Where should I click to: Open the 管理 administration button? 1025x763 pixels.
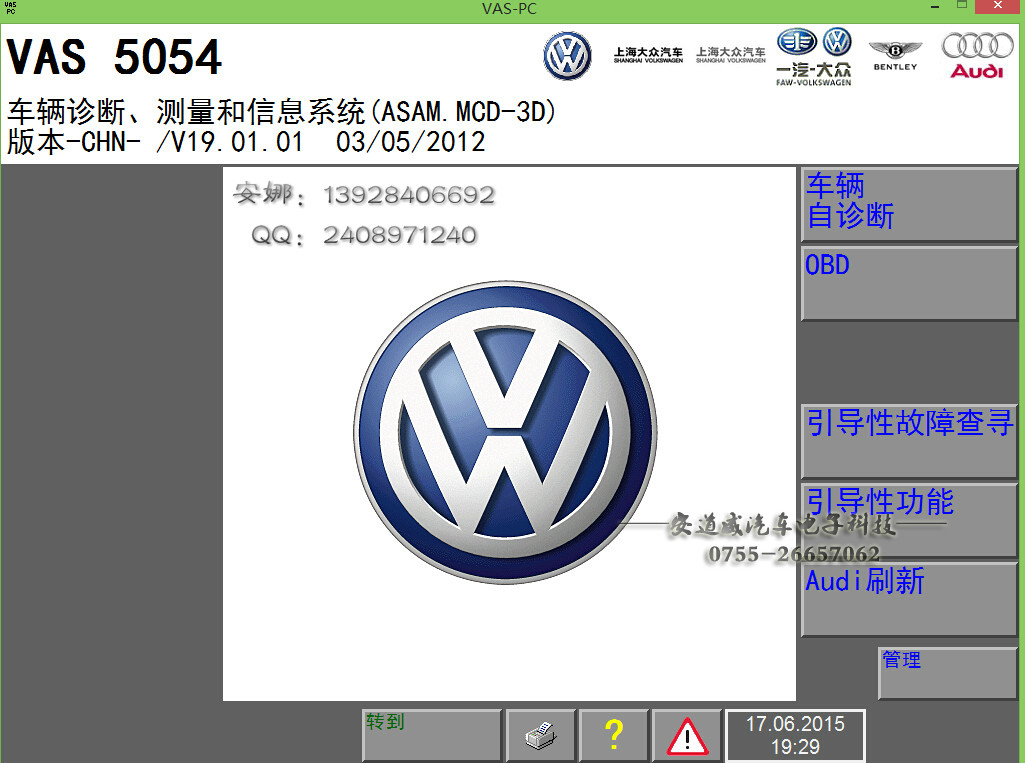(947, 673)
